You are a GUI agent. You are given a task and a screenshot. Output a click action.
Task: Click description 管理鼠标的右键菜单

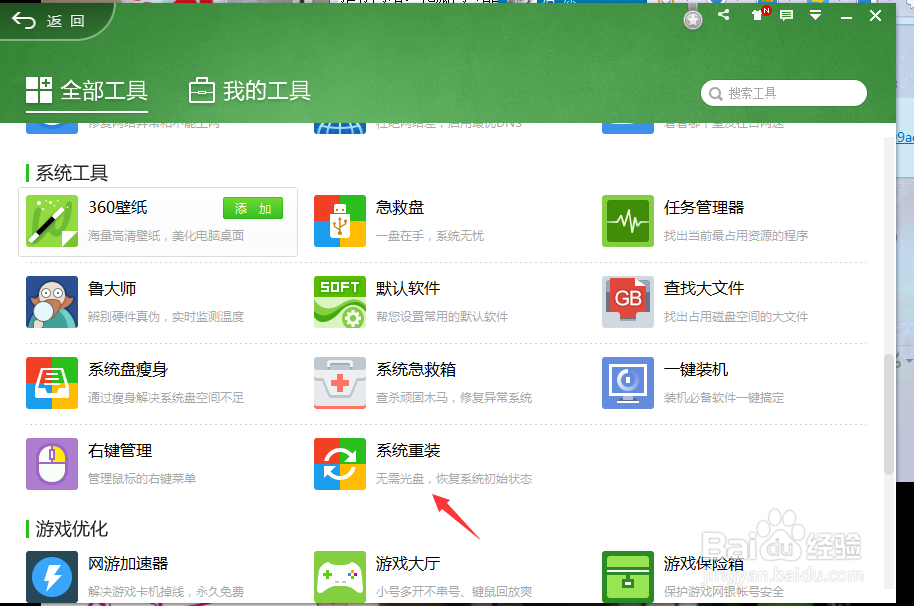(142, 478)
